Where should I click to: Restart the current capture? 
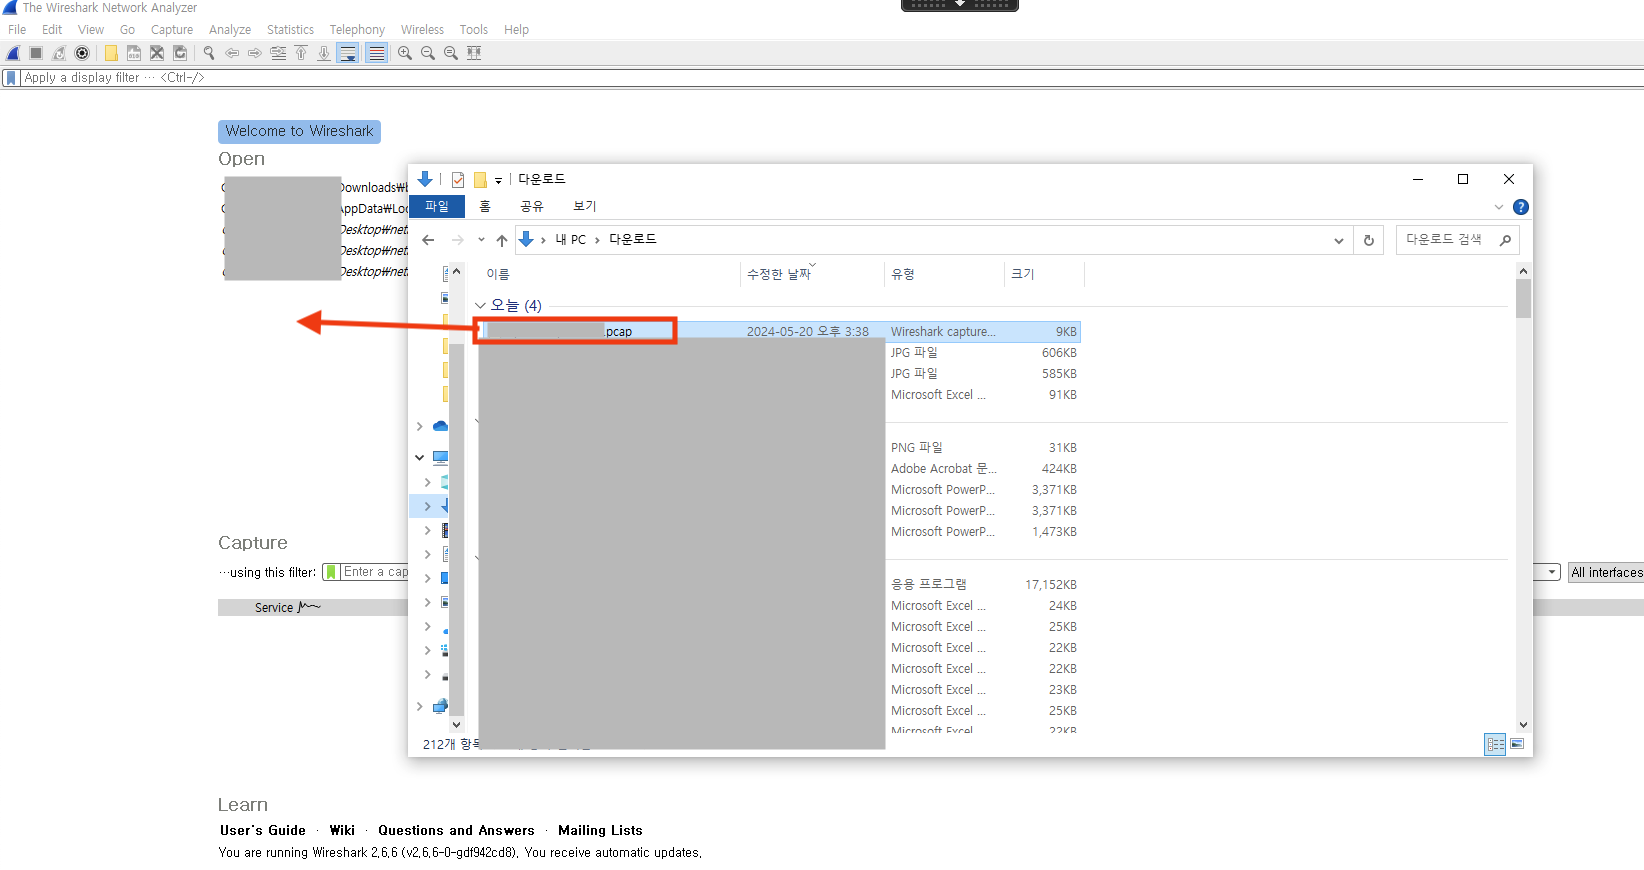coord(59,53)
